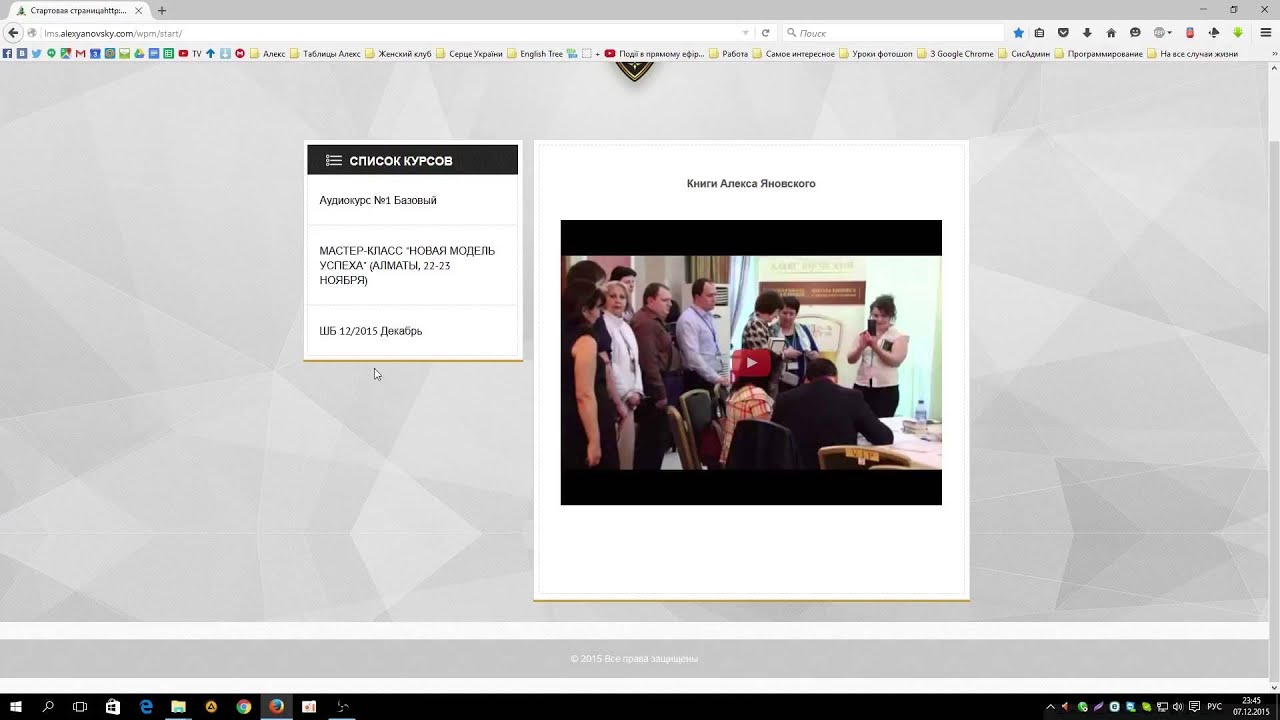Open a new browser tab

(162, 10)
